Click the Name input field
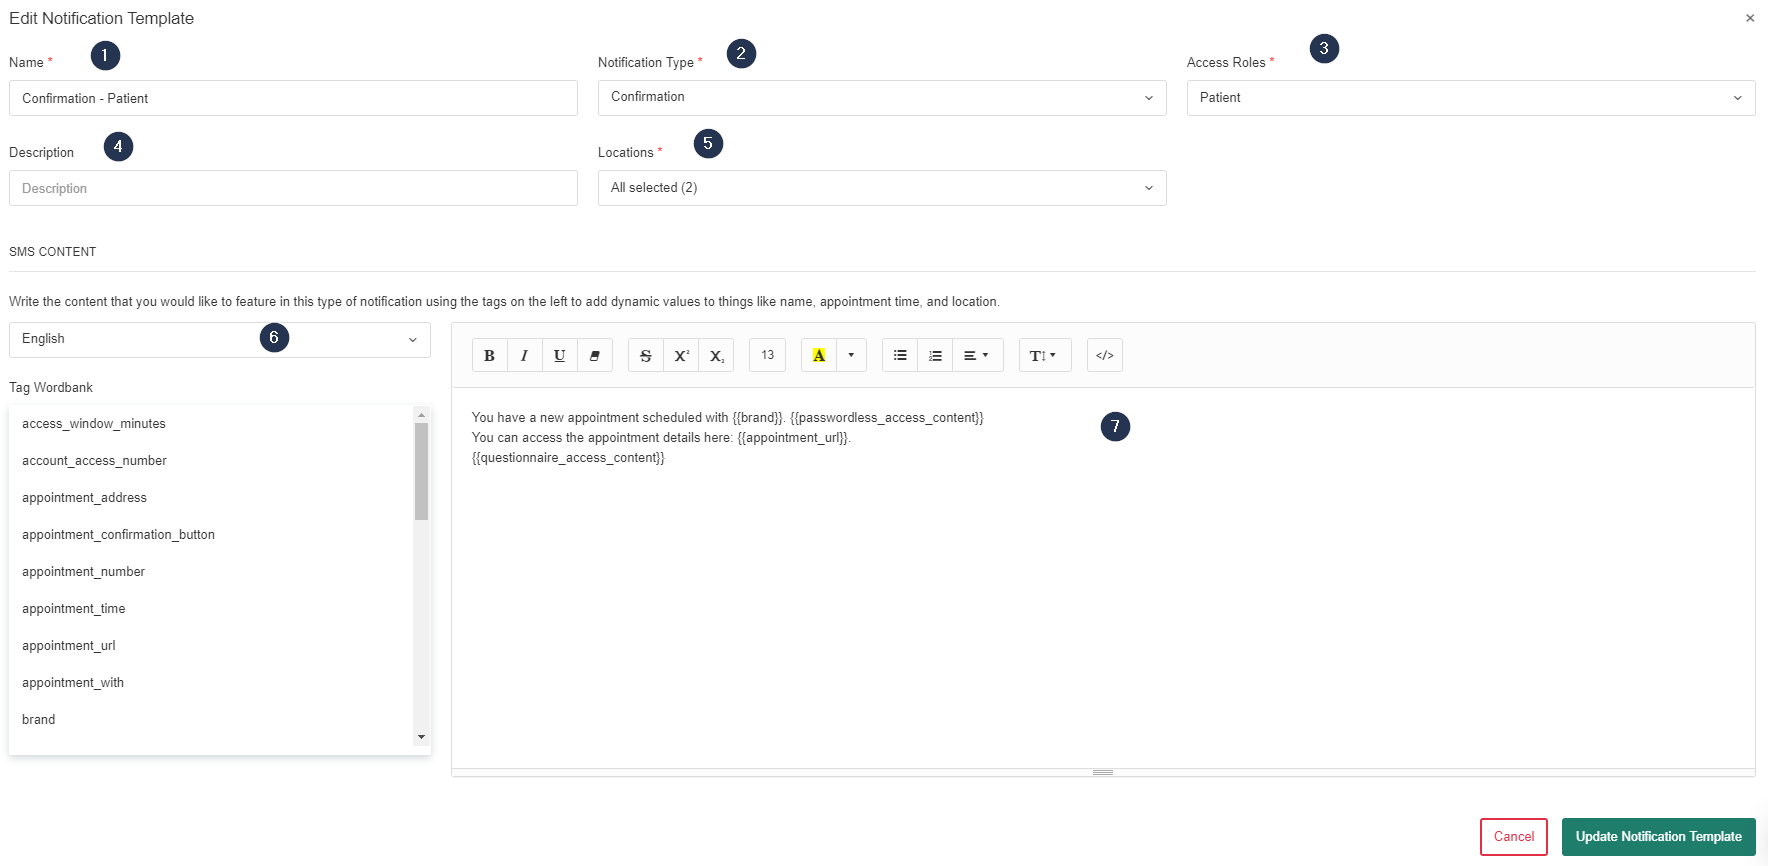The width and height of the screenshot is (1768, 866). pos(293,98)
